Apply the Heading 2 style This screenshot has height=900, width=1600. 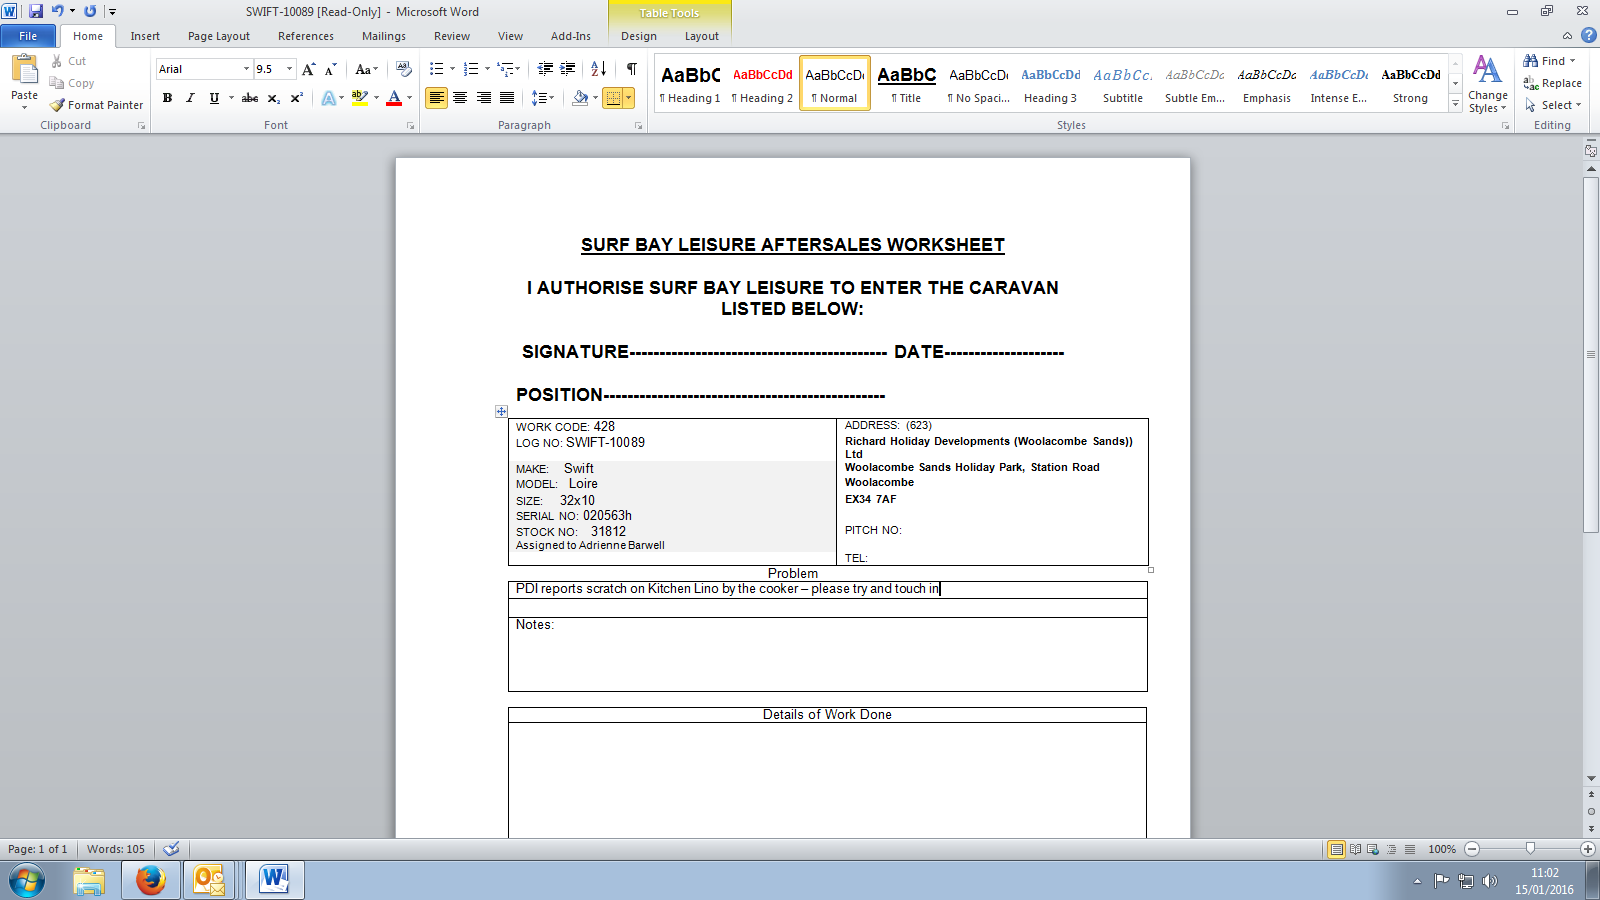tap(762, 83)
